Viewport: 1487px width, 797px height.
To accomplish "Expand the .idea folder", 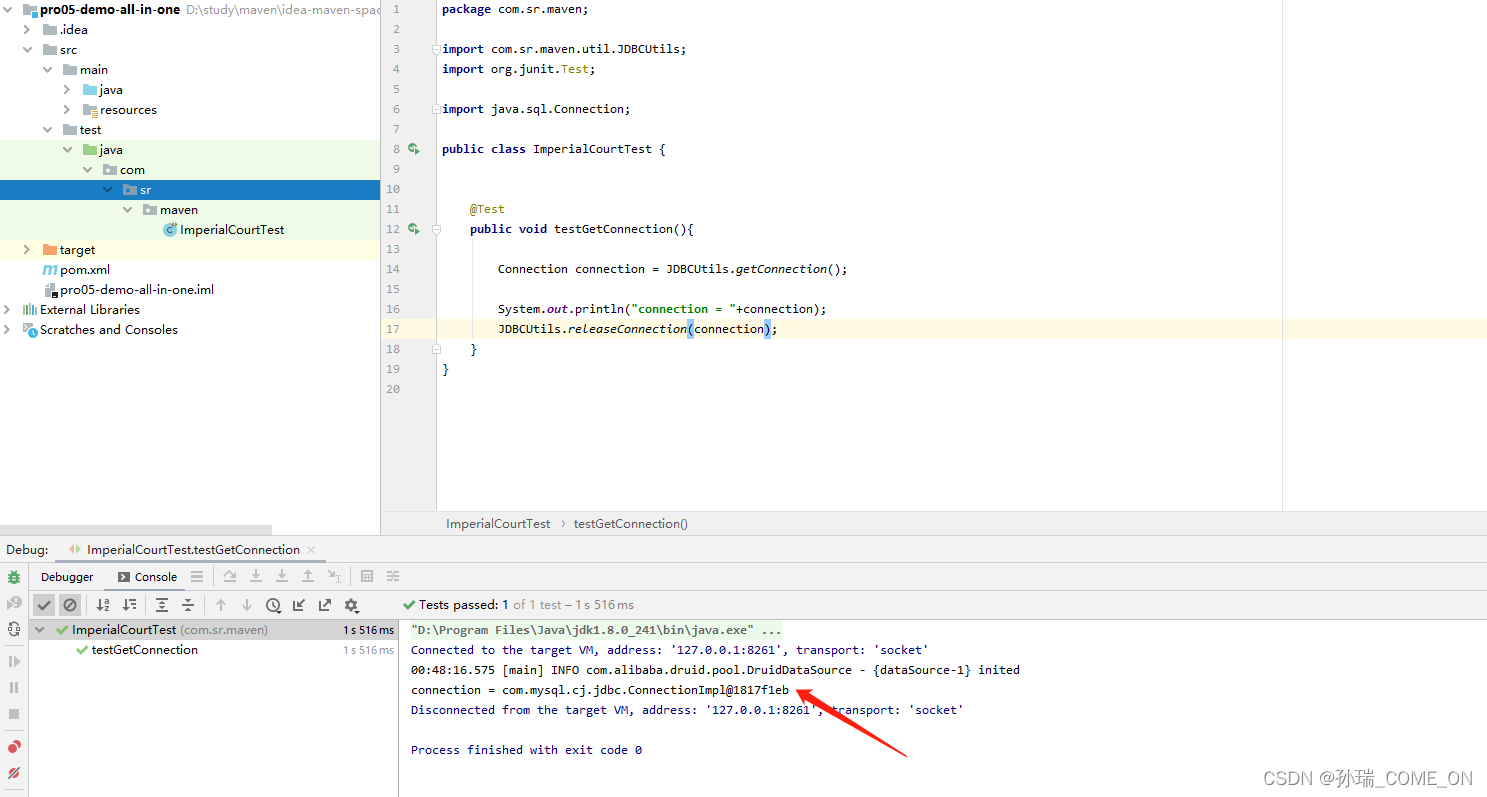I will point(27,29).
